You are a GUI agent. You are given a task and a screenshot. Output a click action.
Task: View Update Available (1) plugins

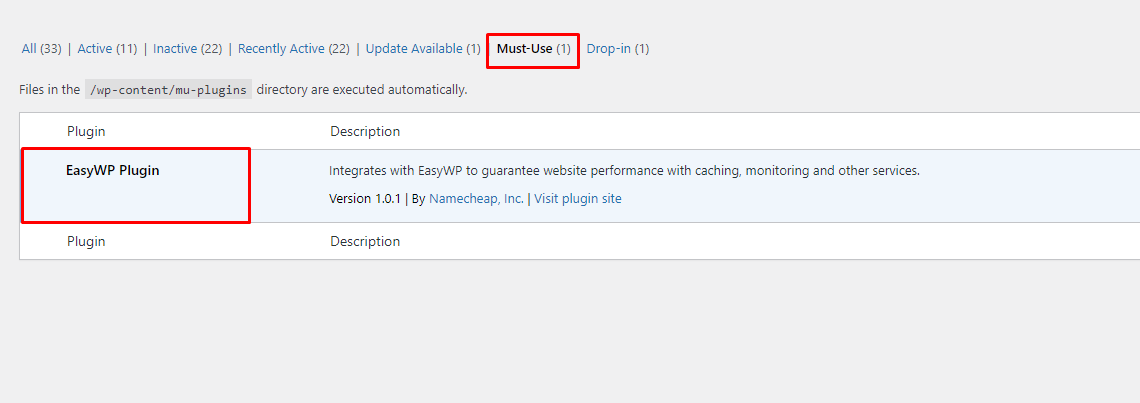click(423, 49)
